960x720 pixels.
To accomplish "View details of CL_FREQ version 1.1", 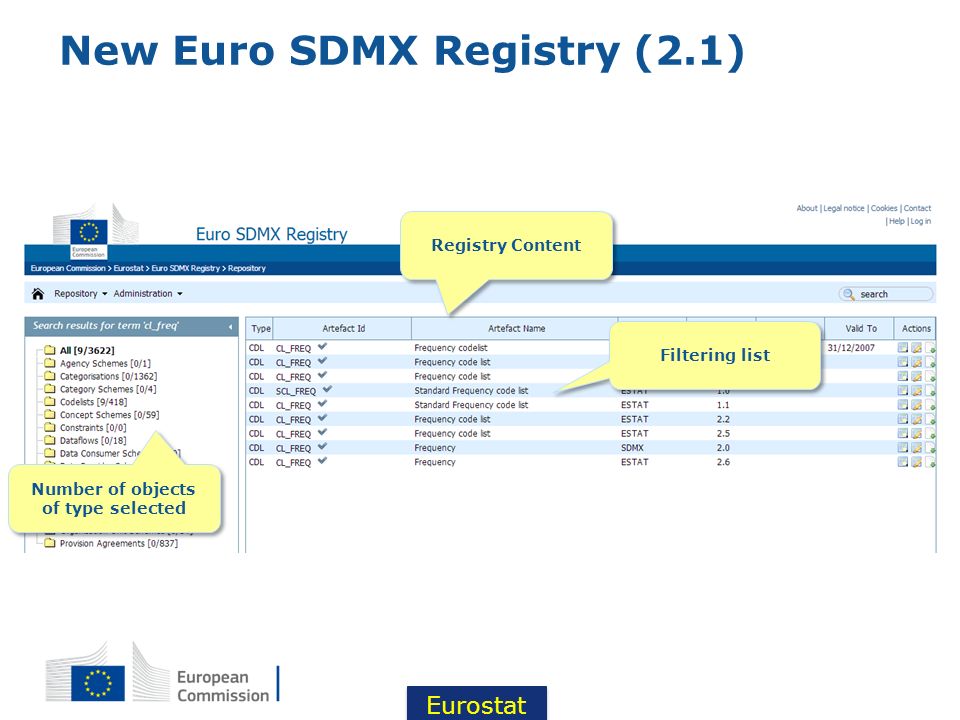I will [x=903, y=405].
